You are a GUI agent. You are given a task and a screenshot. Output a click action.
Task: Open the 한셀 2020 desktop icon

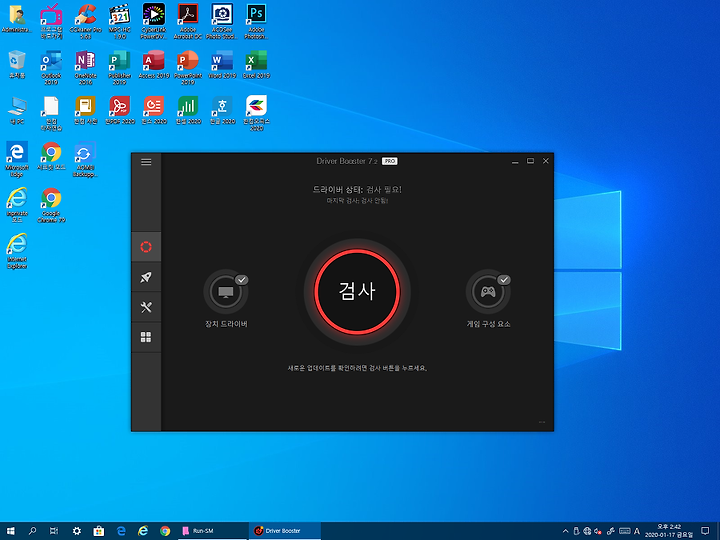[x=188, y=111]
